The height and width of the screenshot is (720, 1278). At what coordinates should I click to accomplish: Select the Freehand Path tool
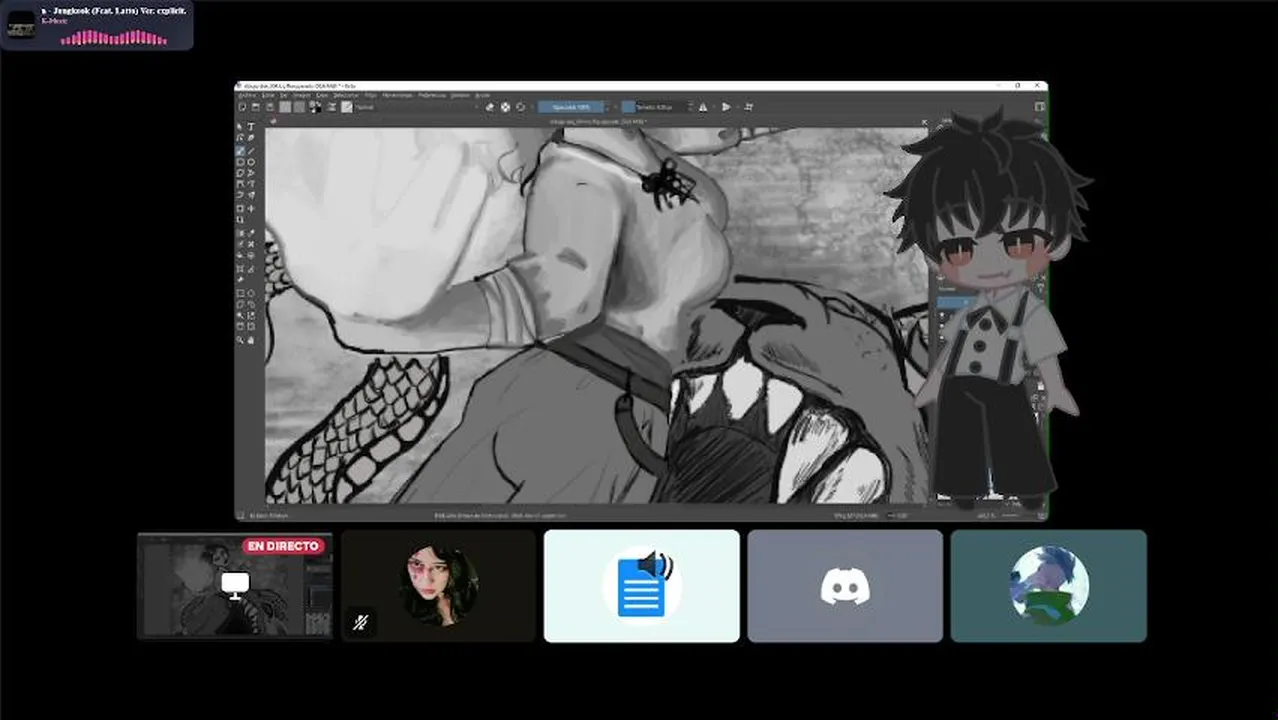[x=251, y=184]
